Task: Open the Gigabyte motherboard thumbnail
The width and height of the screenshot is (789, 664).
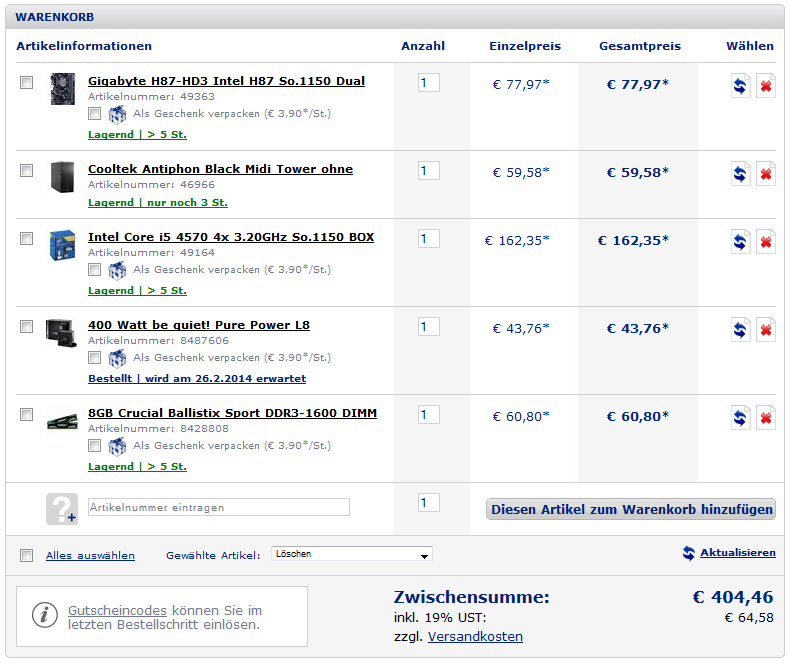Action: coord(63,89)
